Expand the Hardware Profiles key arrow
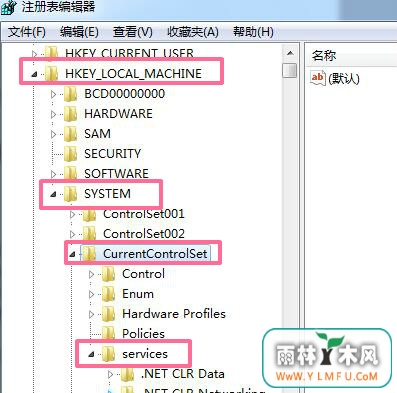This screenshot has width=397, height=393. [91, 314]
